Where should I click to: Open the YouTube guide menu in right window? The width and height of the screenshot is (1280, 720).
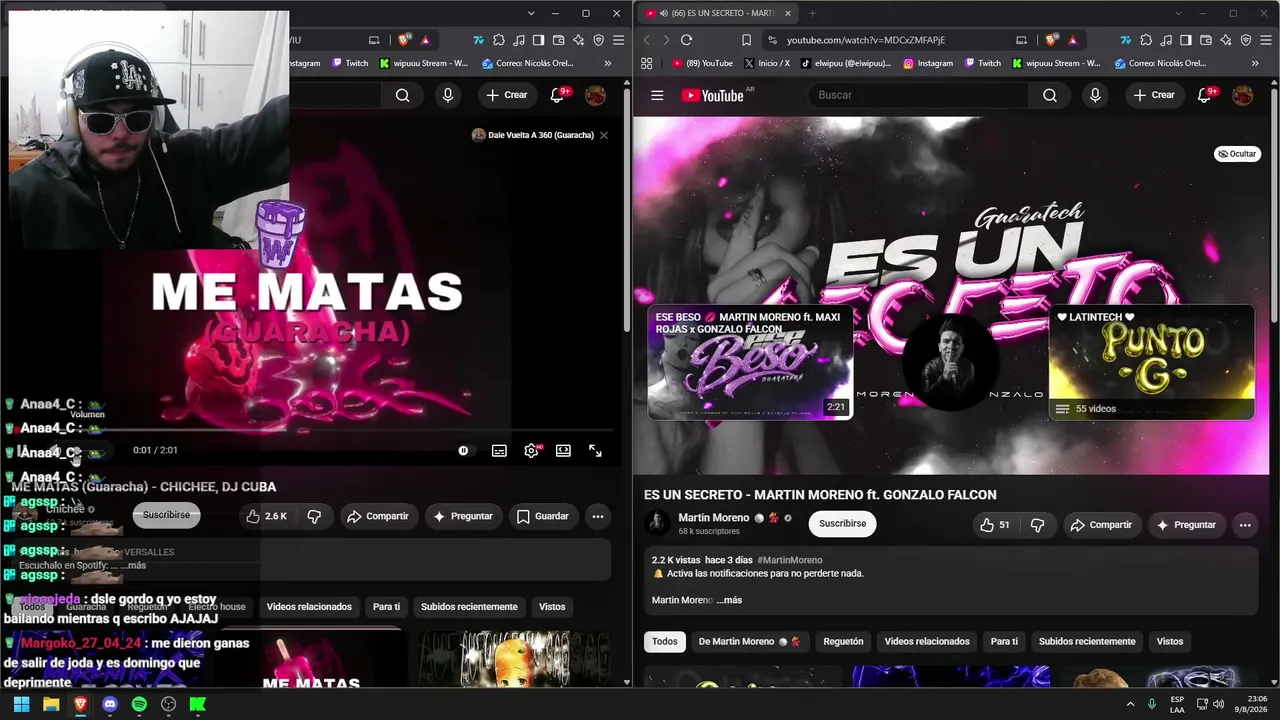click(x=657, y=95)
